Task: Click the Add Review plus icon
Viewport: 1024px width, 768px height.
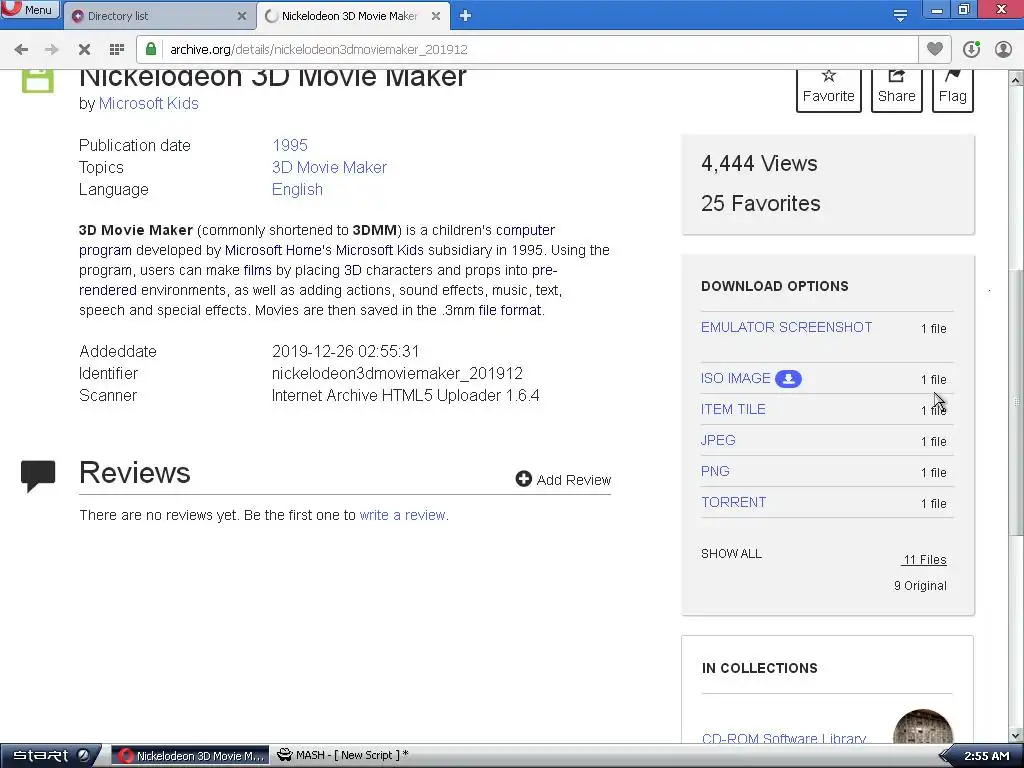Action: point(523,479)
